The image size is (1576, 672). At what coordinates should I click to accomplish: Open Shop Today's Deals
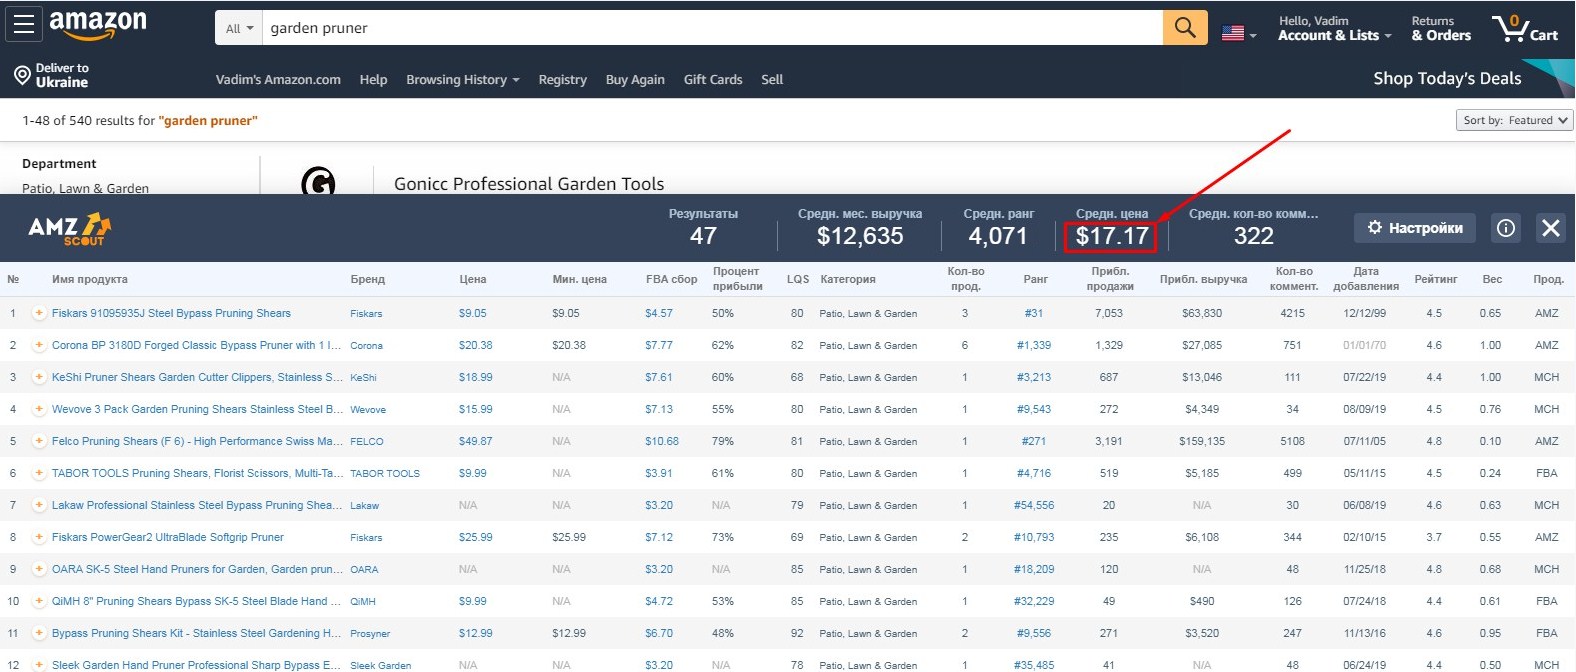tap(1447, 78)
